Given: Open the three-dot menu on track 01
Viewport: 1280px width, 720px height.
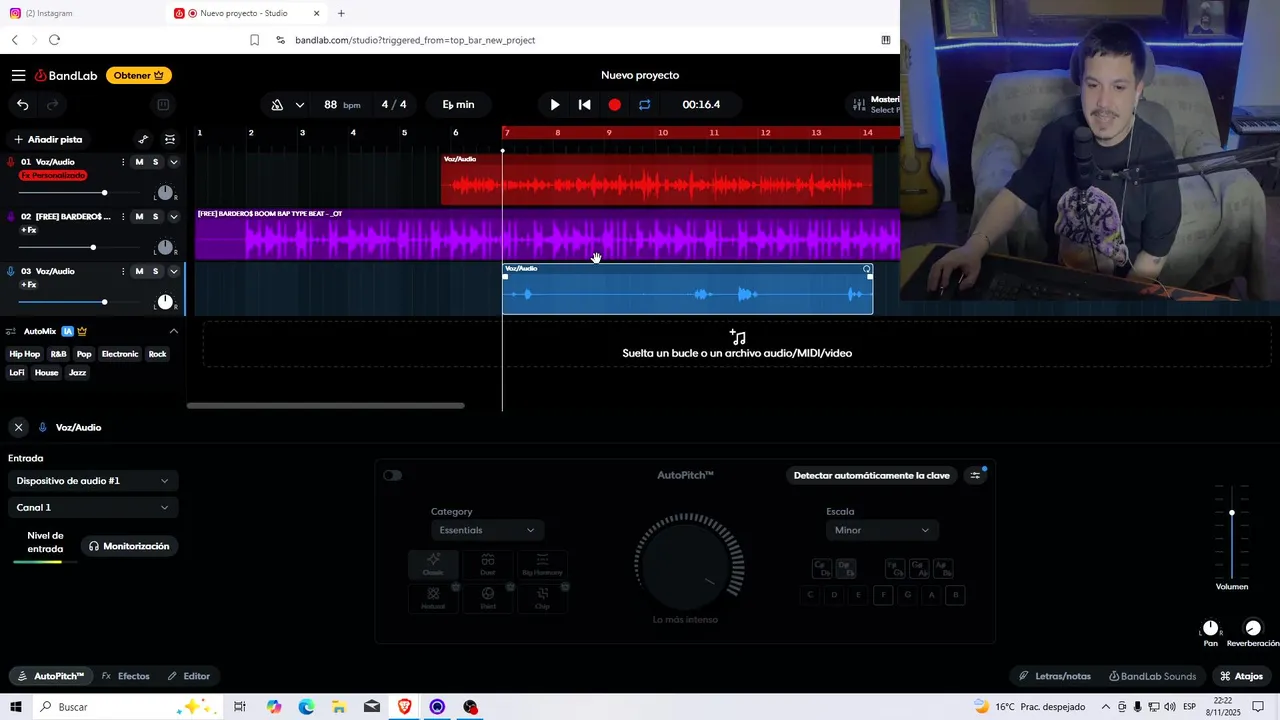Looking at the screenshot, I should [123, 162].
